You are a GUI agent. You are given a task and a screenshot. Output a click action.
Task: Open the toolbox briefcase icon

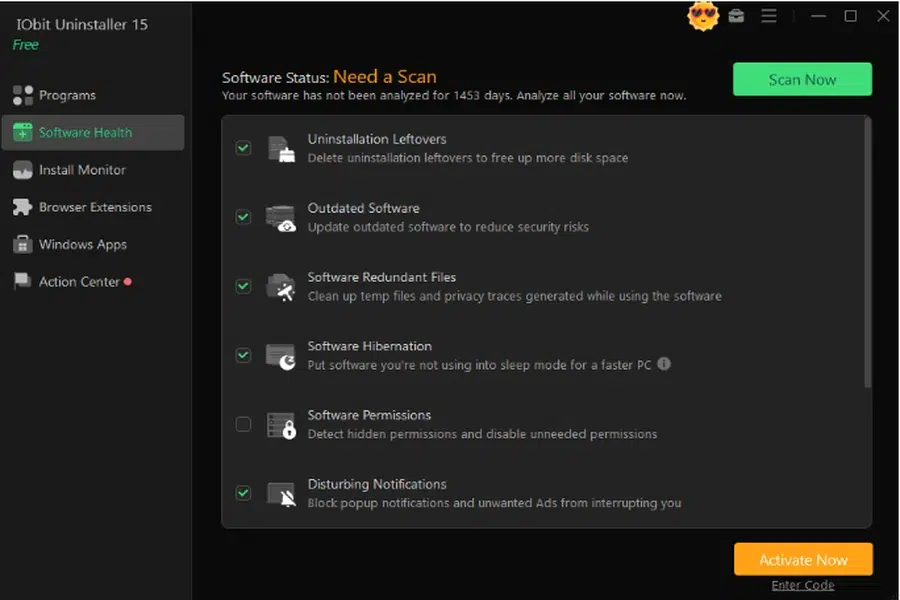(736, 16)
